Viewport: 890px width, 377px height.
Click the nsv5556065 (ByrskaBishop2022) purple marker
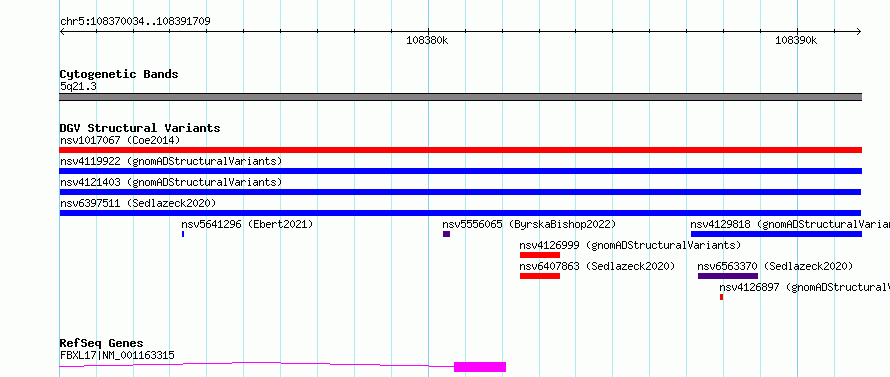[446, 234]
